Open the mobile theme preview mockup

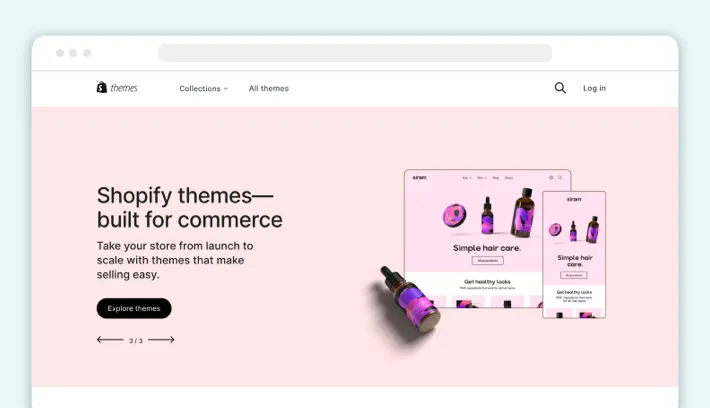tap(574, 254)
